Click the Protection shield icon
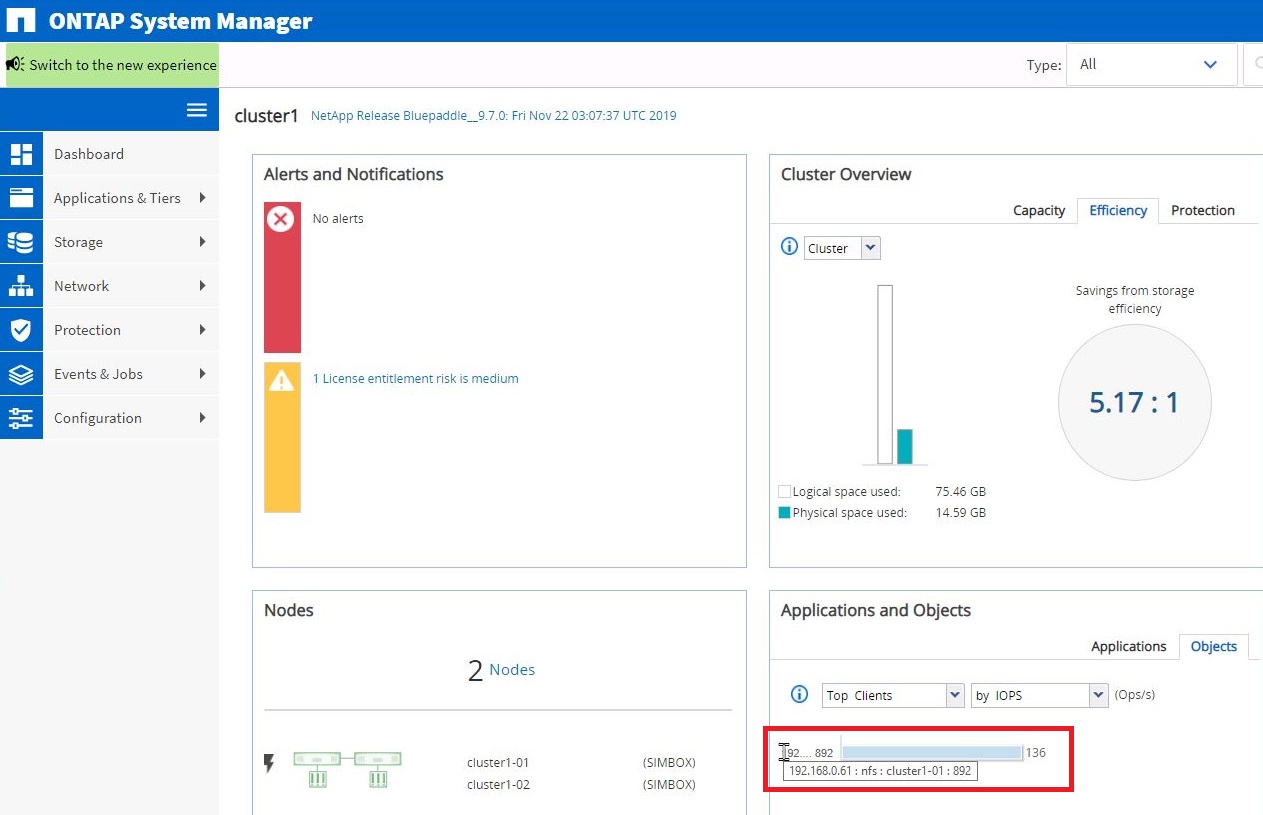The width and height of the screenshot is (1263, 815). [x=21, y=330]
